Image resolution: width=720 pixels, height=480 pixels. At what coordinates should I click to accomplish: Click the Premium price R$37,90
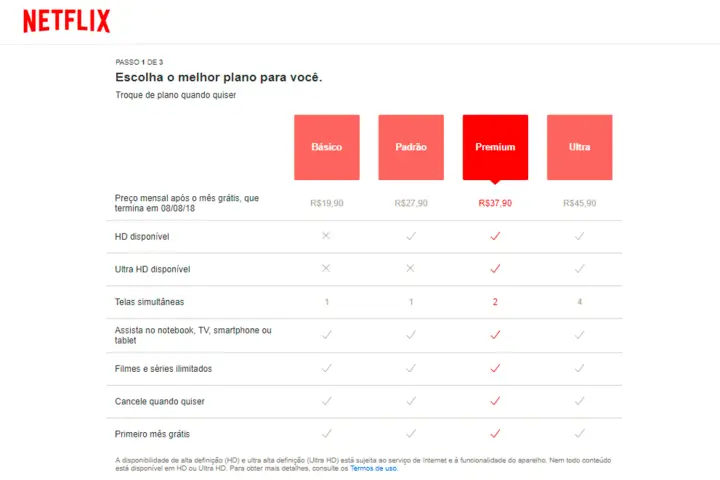click(x=495, y=203)
